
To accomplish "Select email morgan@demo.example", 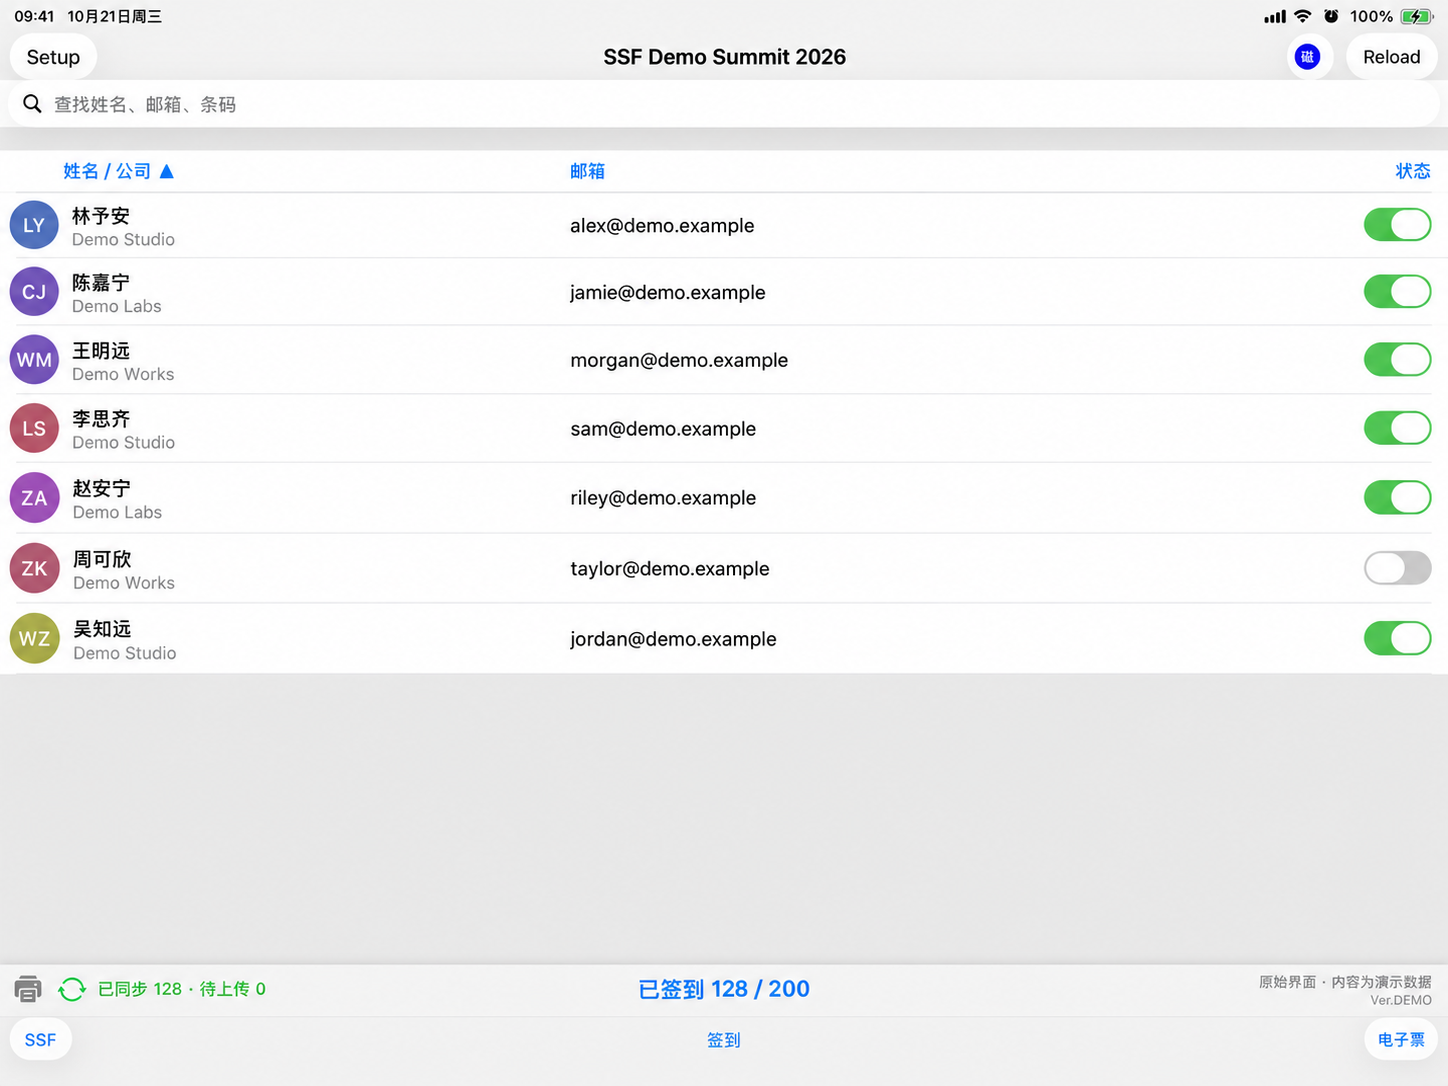I will tap(679, 360).
